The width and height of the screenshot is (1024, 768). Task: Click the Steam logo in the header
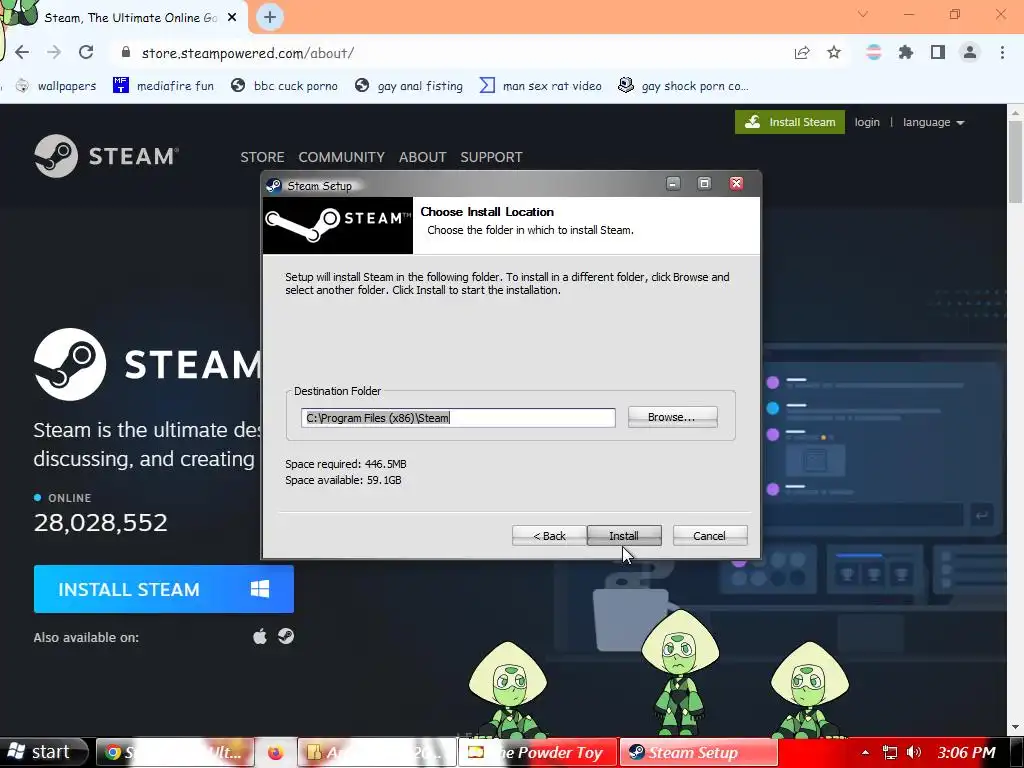(106, 156)
